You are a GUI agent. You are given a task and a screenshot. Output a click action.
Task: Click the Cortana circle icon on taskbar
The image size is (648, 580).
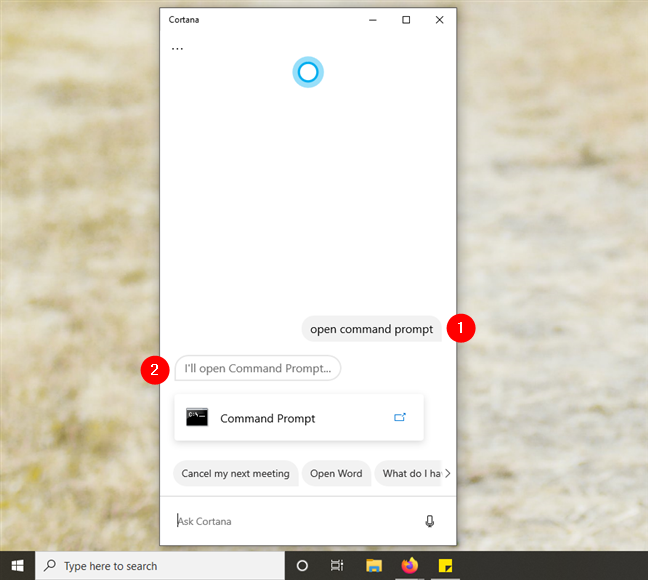[x=302, y=566]
